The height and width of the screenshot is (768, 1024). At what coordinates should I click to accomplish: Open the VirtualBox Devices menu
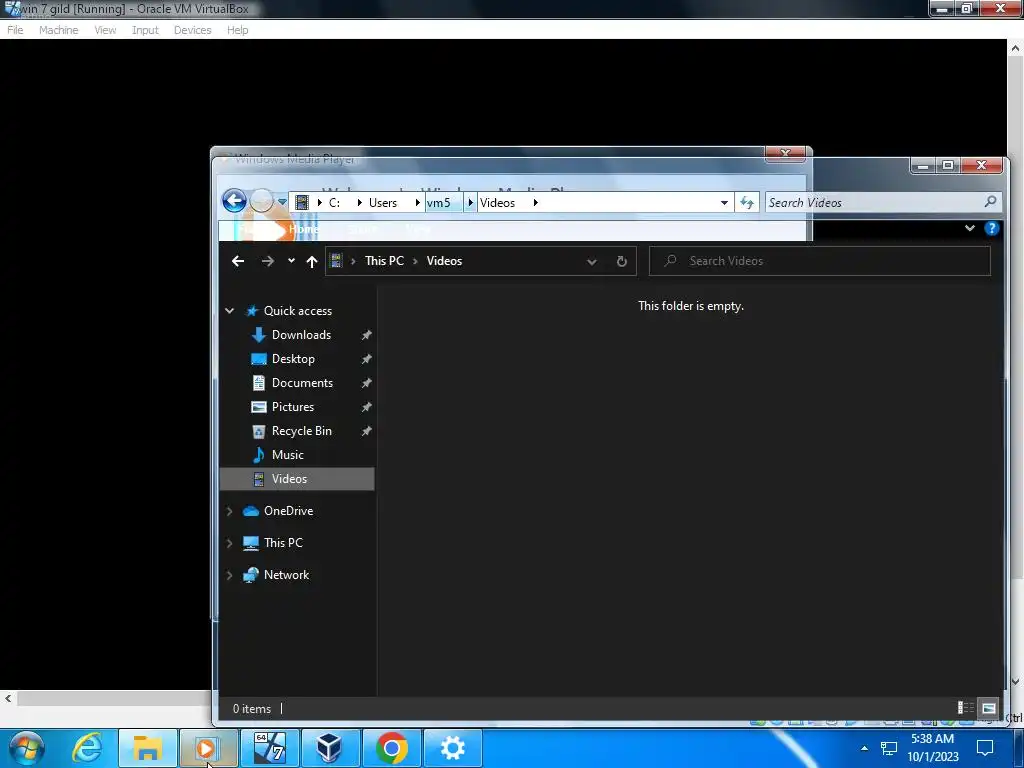[192, 30]
